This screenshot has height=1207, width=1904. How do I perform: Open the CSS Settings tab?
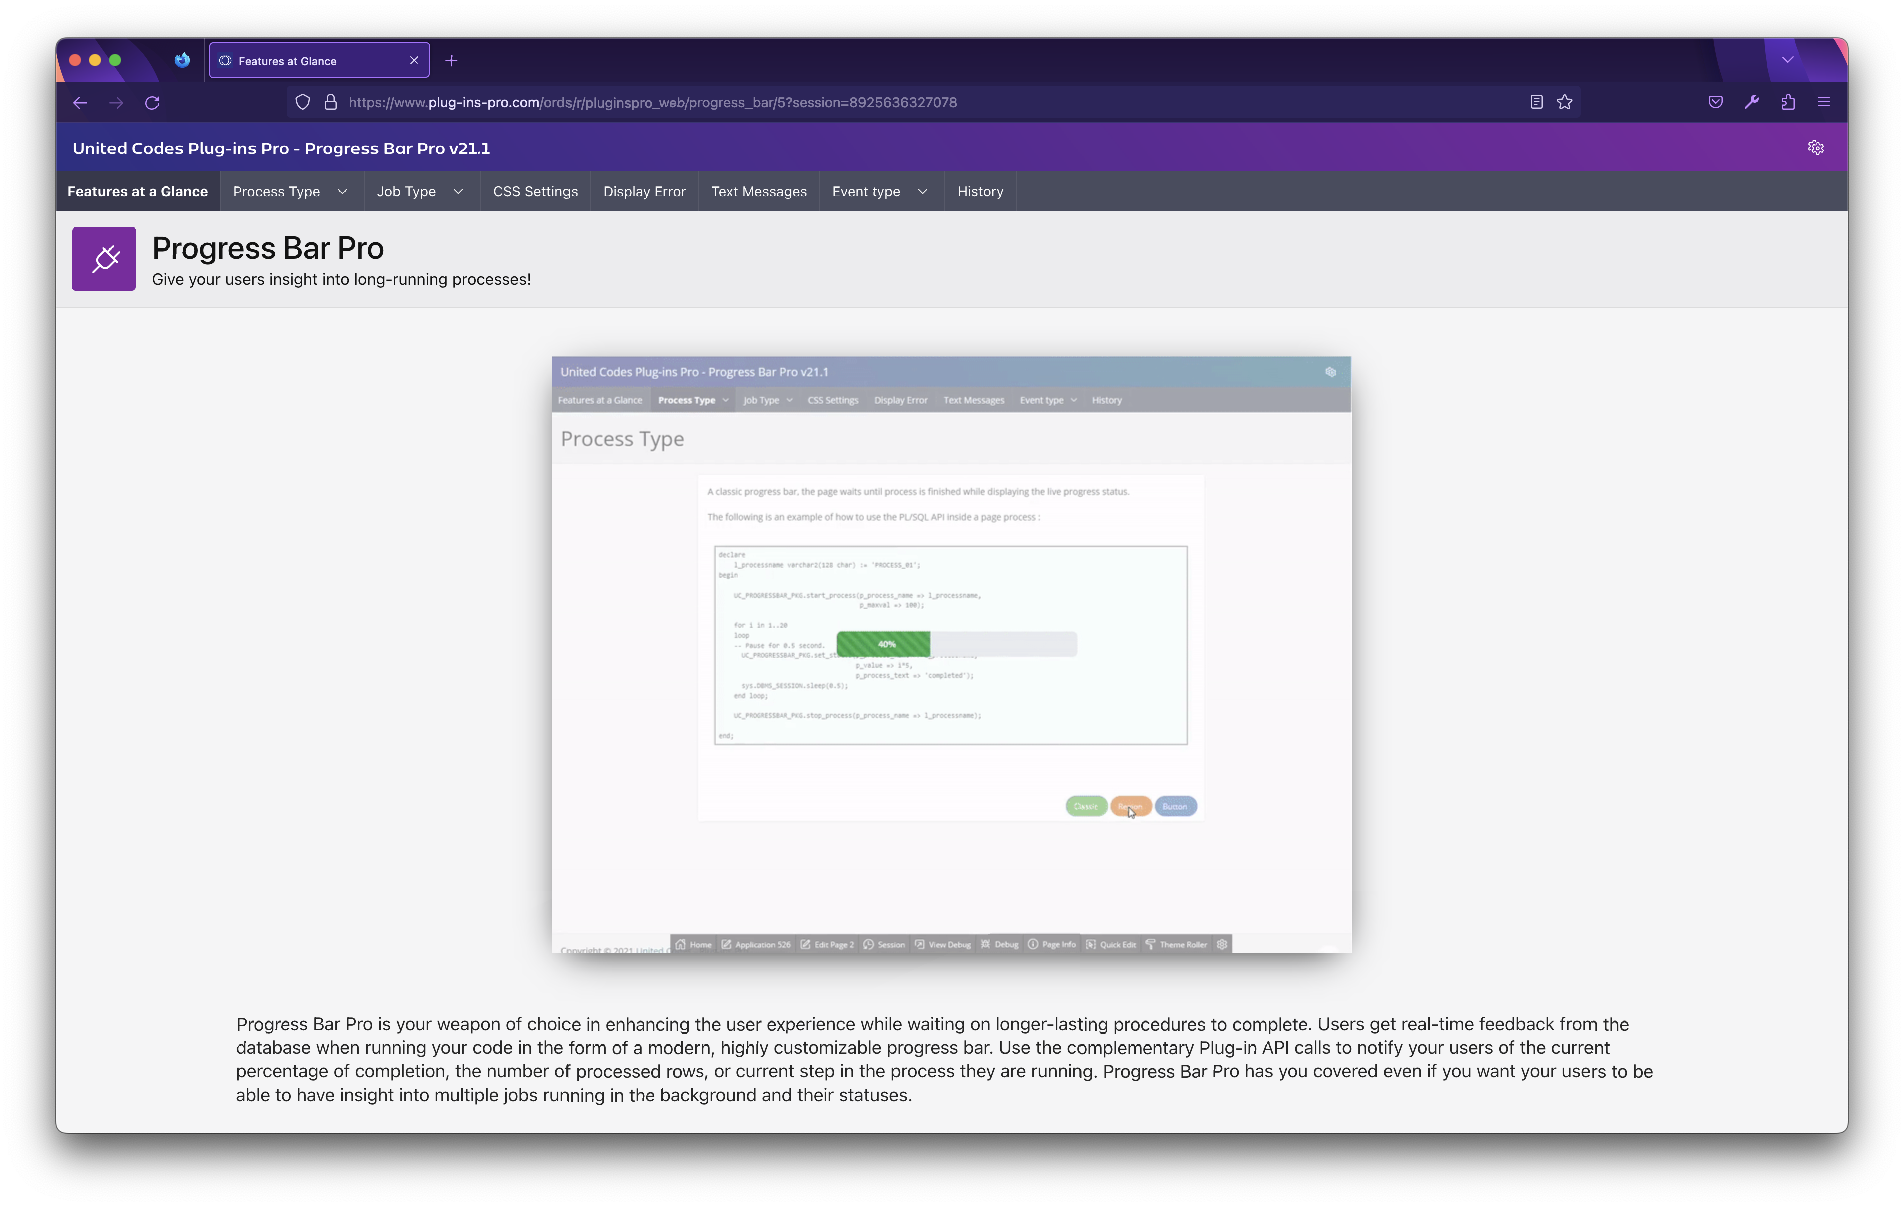point(535,191)
